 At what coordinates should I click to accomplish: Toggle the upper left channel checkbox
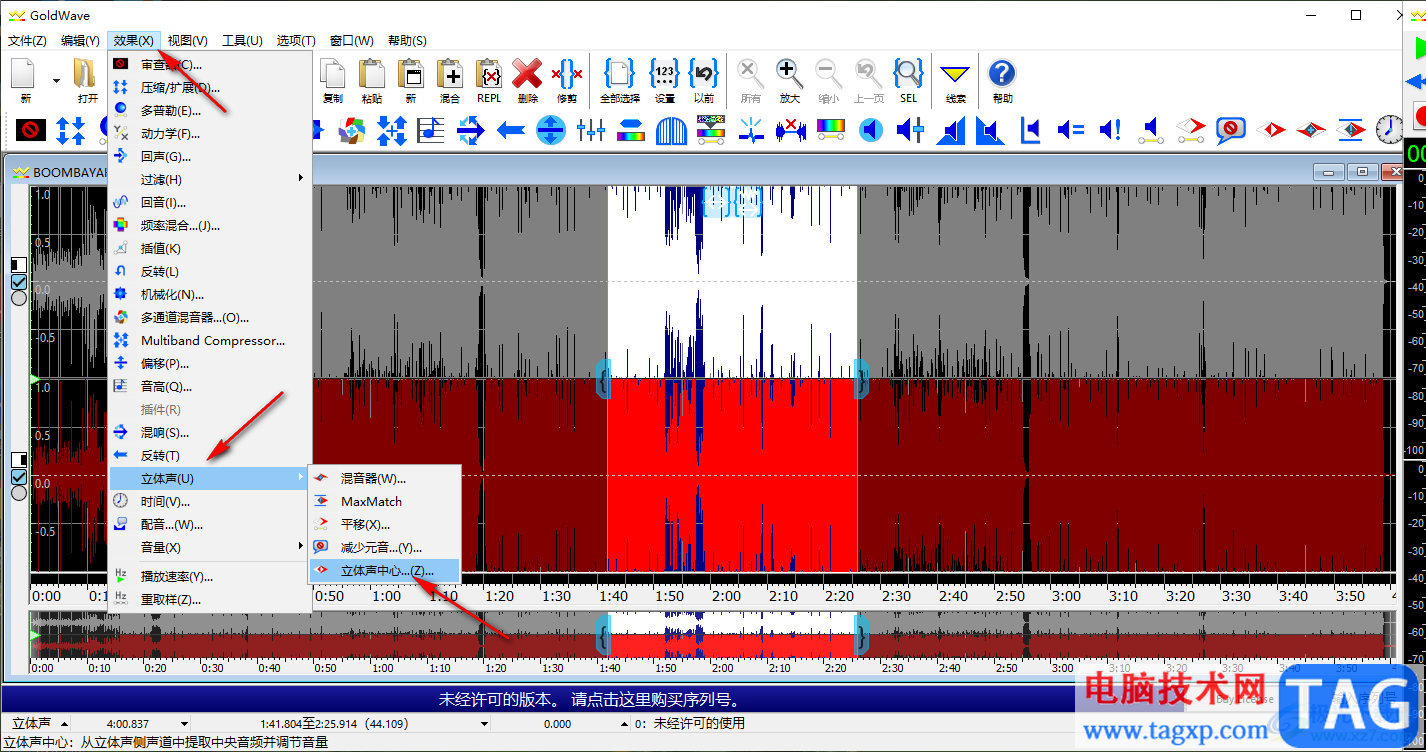coord(19,282)
